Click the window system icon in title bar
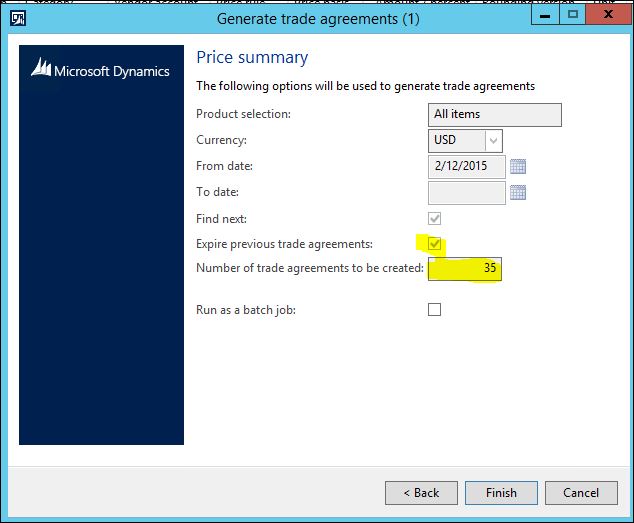Image resolution: width=634 pixels, height=523 pixels. click(18, 17)
